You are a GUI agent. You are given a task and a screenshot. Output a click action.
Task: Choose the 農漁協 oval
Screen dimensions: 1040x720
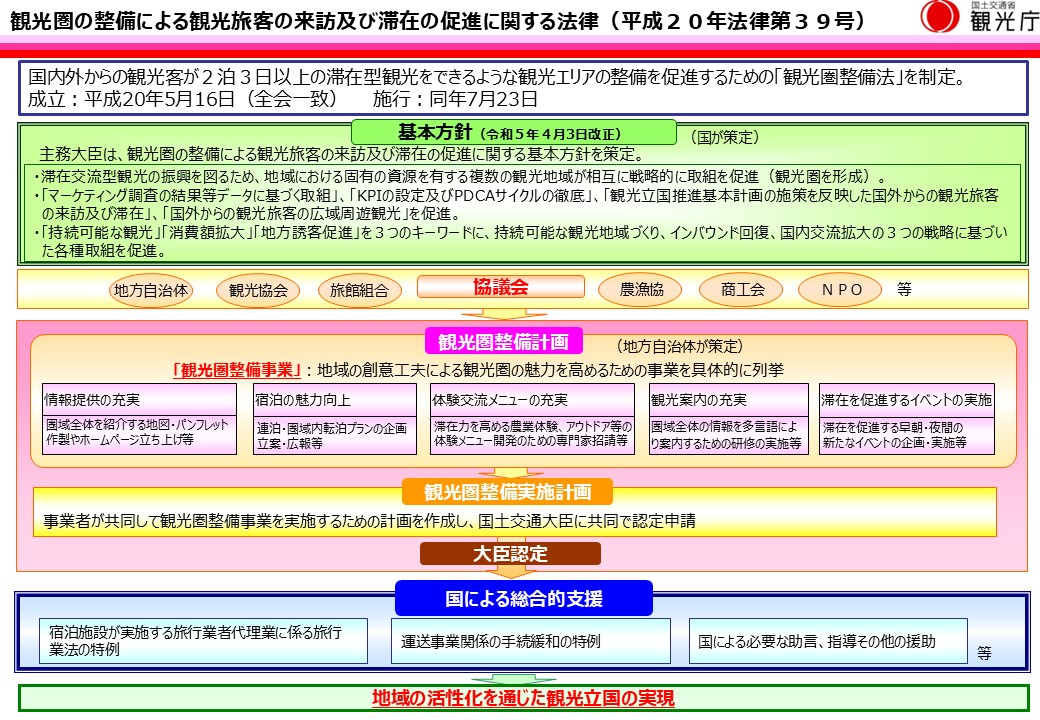click(x=638, y=290)
